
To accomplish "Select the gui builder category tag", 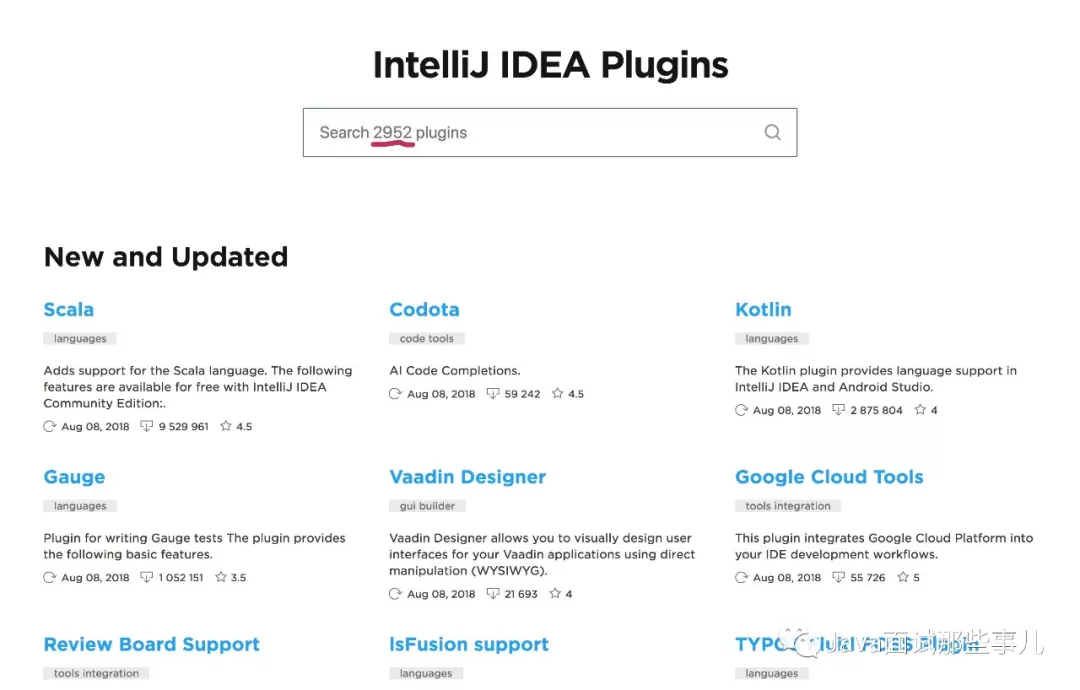I will pyautogui.click(x=427, y=506).
